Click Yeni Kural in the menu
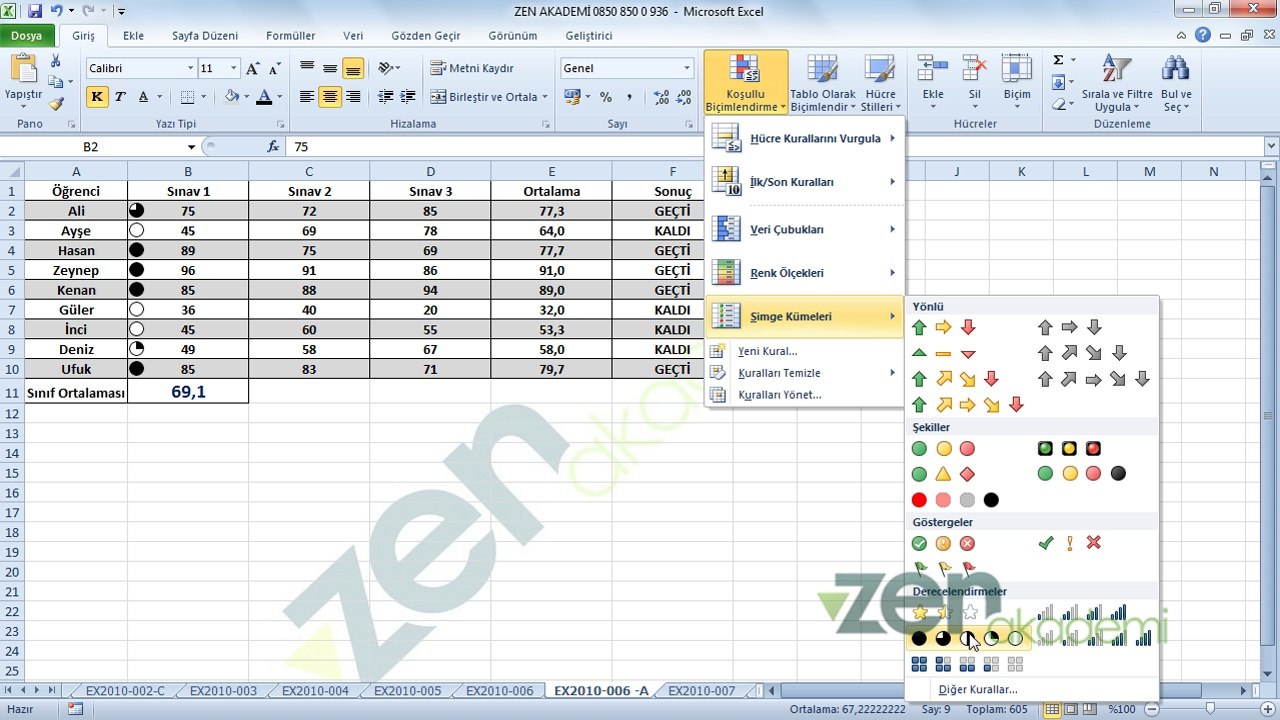Viewport: 1280px width, 720px height. [805, 351]
